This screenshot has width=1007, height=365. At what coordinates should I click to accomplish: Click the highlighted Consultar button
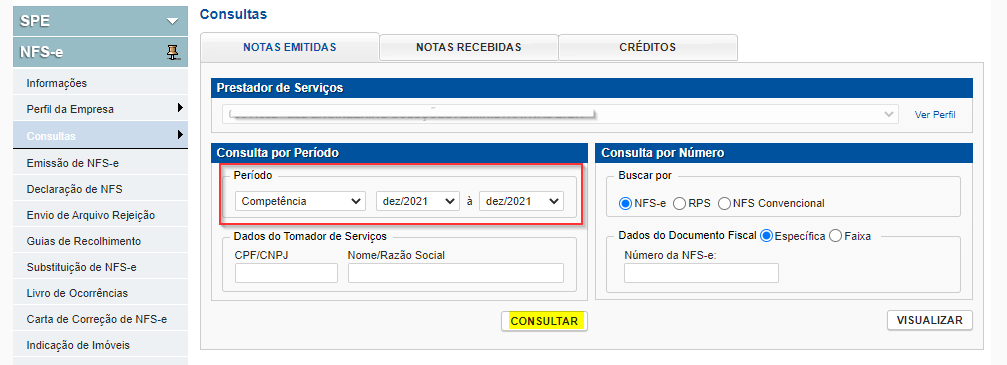pyautogui.click(x=544, y=321)
